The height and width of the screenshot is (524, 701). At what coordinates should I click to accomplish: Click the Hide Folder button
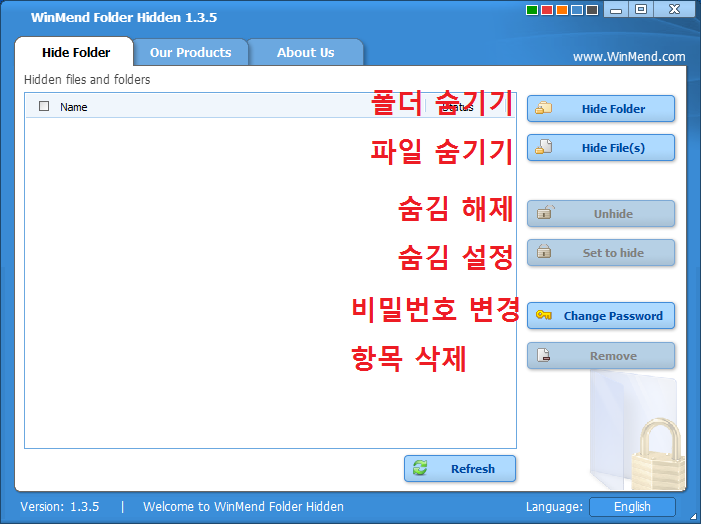point(600,109)
